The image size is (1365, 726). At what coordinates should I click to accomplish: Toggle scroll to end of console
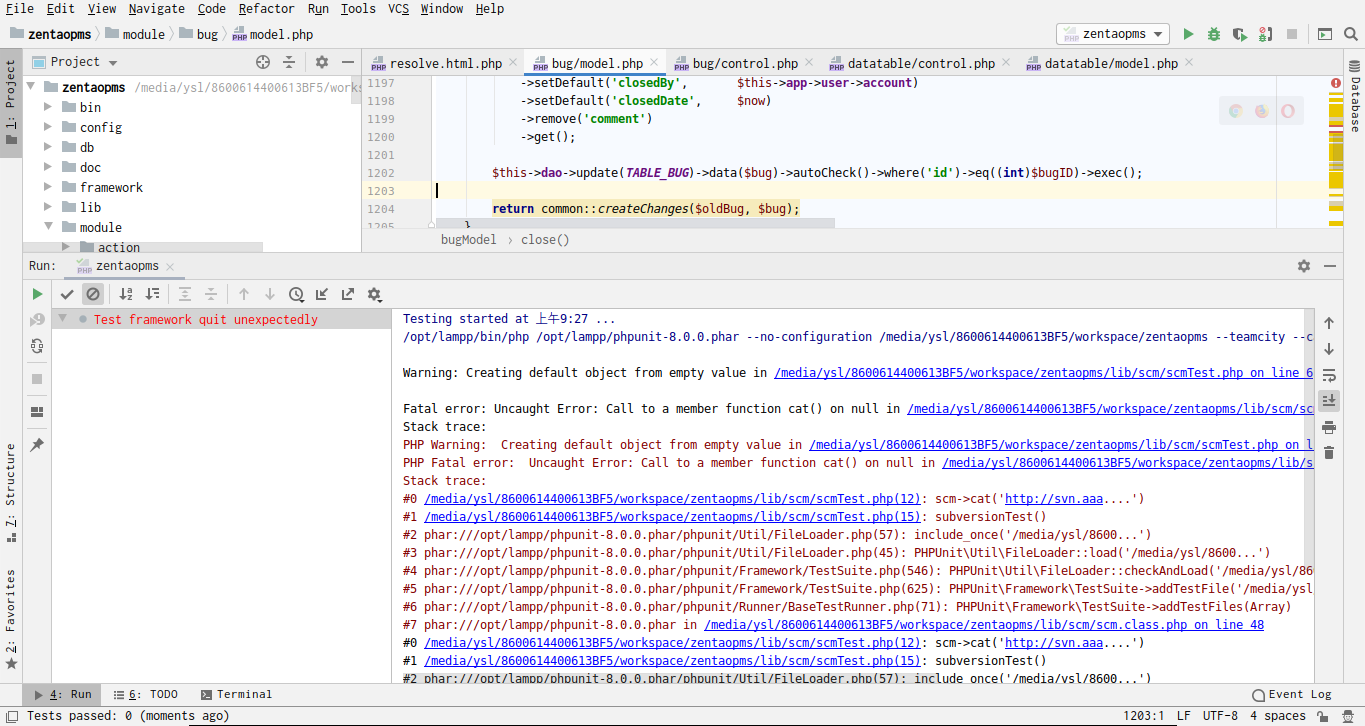point(1329,401)
